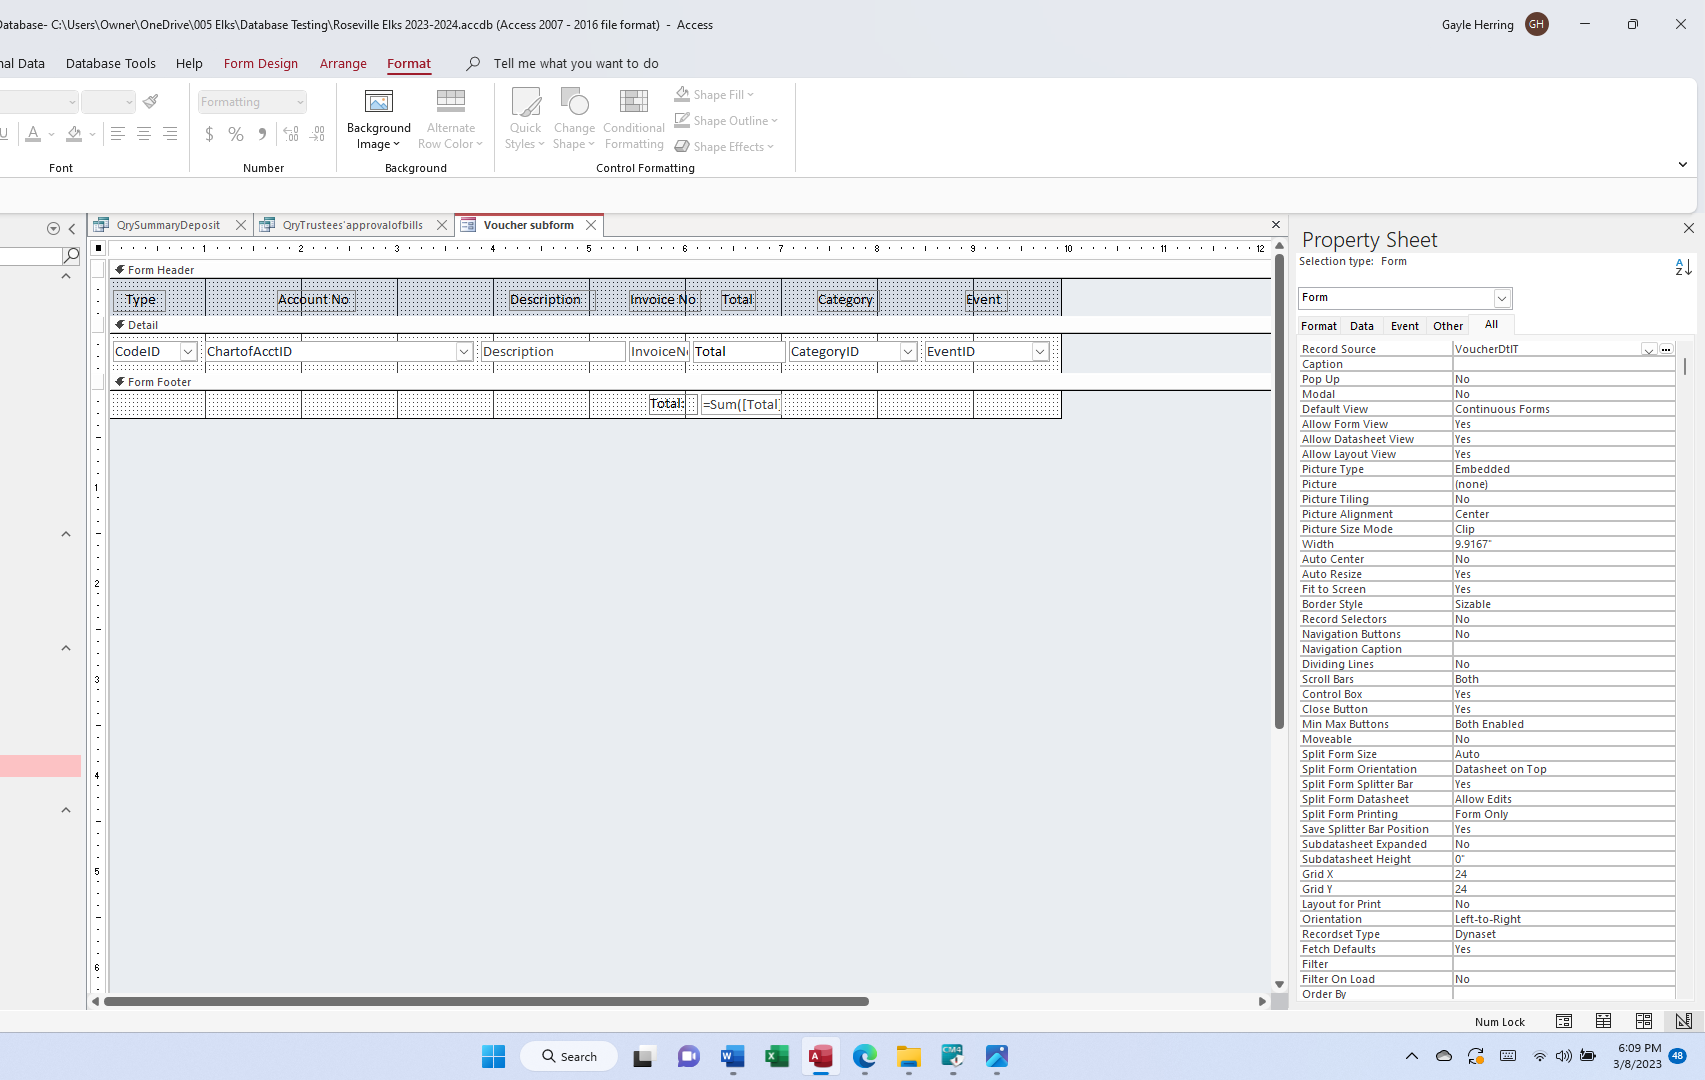The image size is (1705, 1080).
Task: Increase decimal places
Action: click(290, 133)
